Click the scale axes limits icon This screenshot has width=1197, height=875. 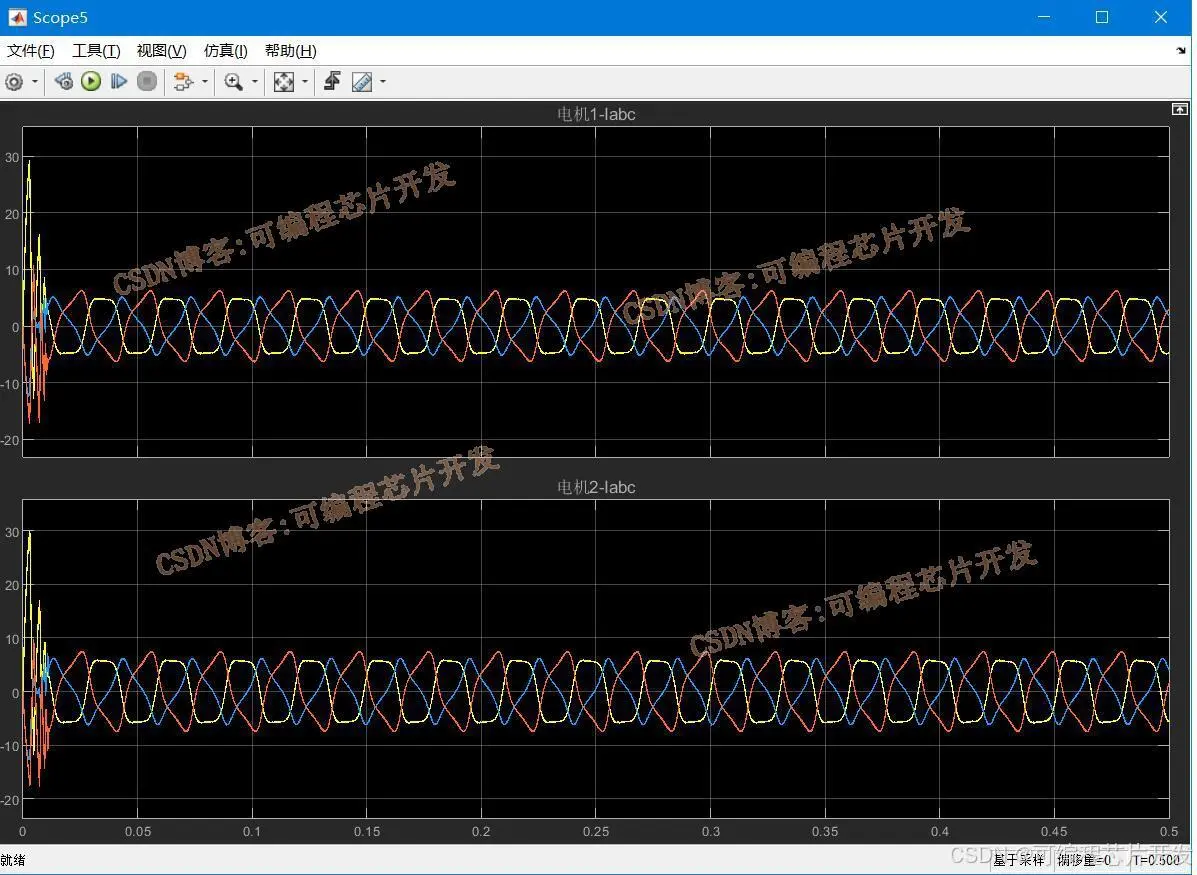(x=284, y=82)
